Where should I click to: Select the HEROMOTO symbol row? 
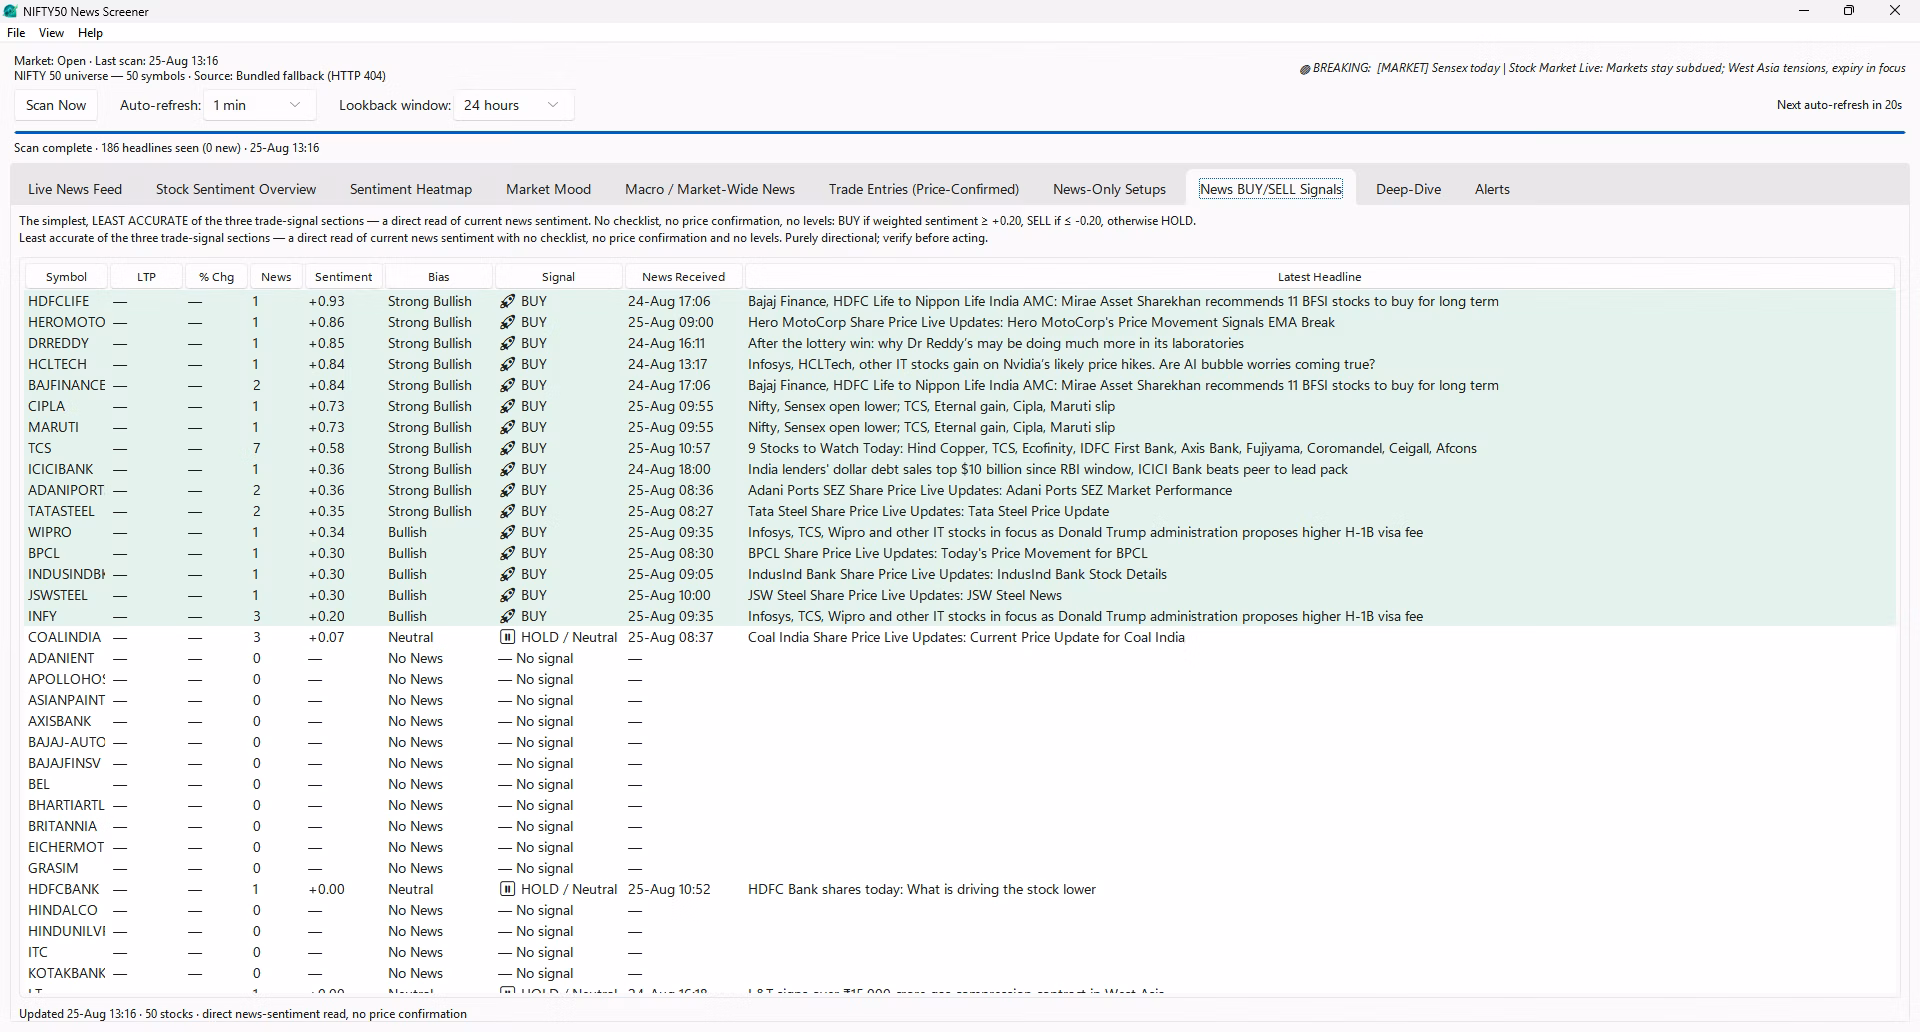(x=960, y=322)
